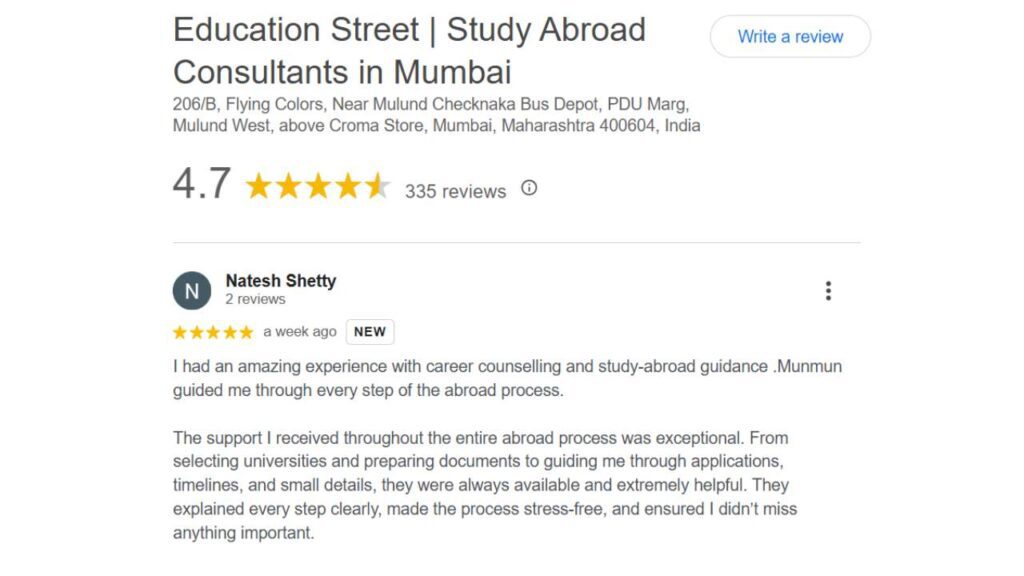Click the Education Street business name heading
This screenshot has height=576, width=1024.
coord(410,50)
